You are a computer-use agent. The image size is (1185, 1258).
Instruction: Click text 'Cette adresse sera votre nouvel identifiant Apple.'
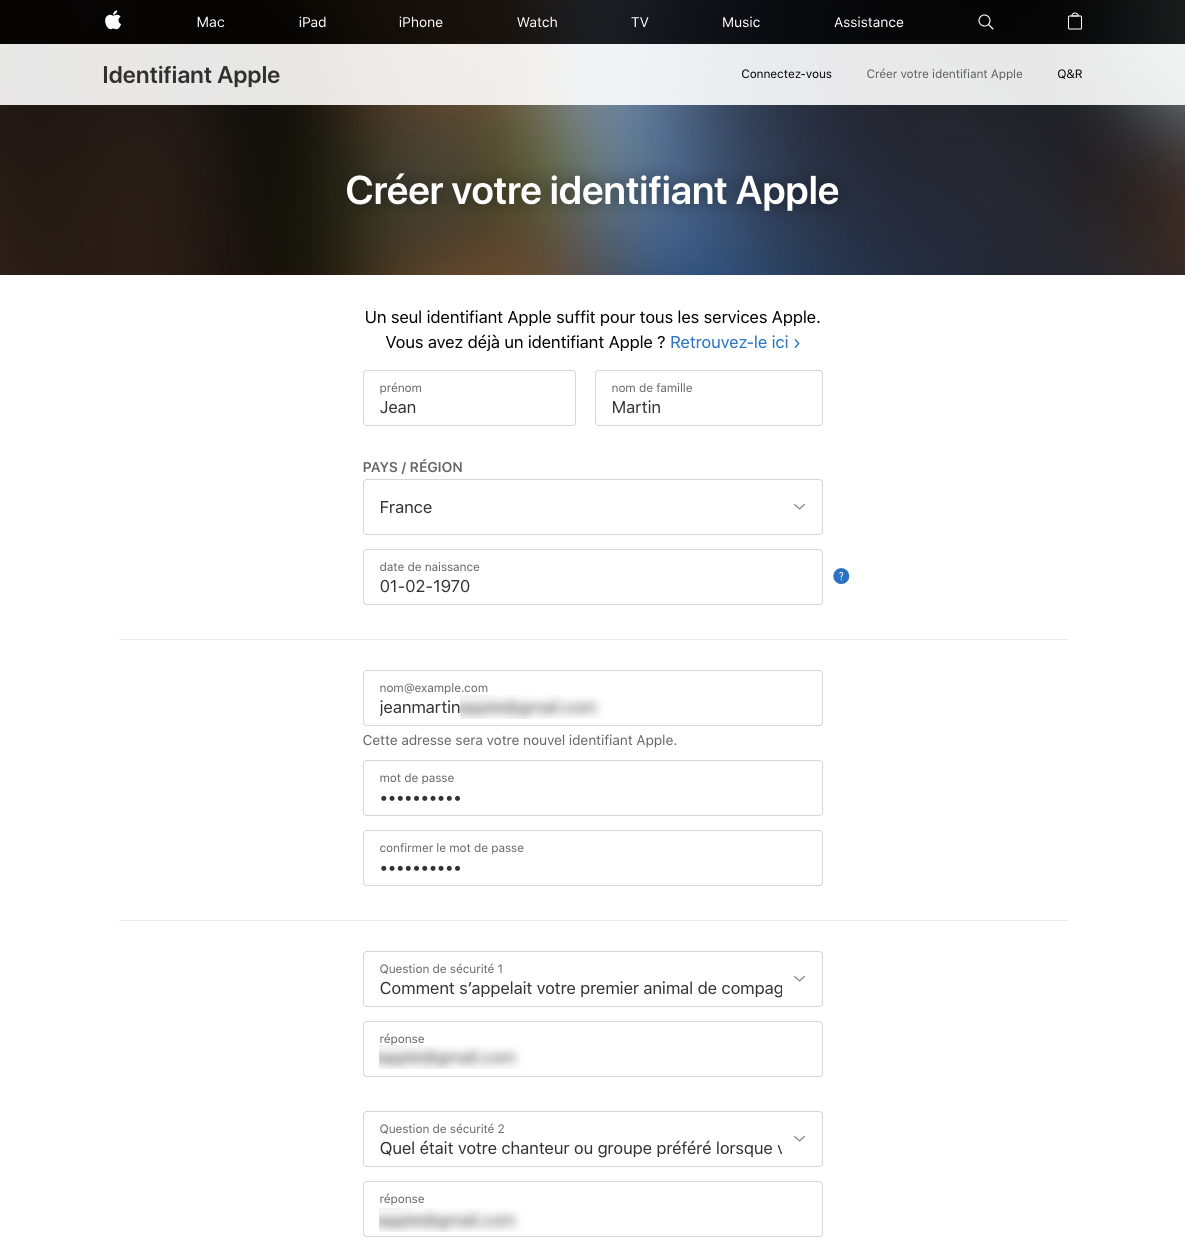point(520,740)
